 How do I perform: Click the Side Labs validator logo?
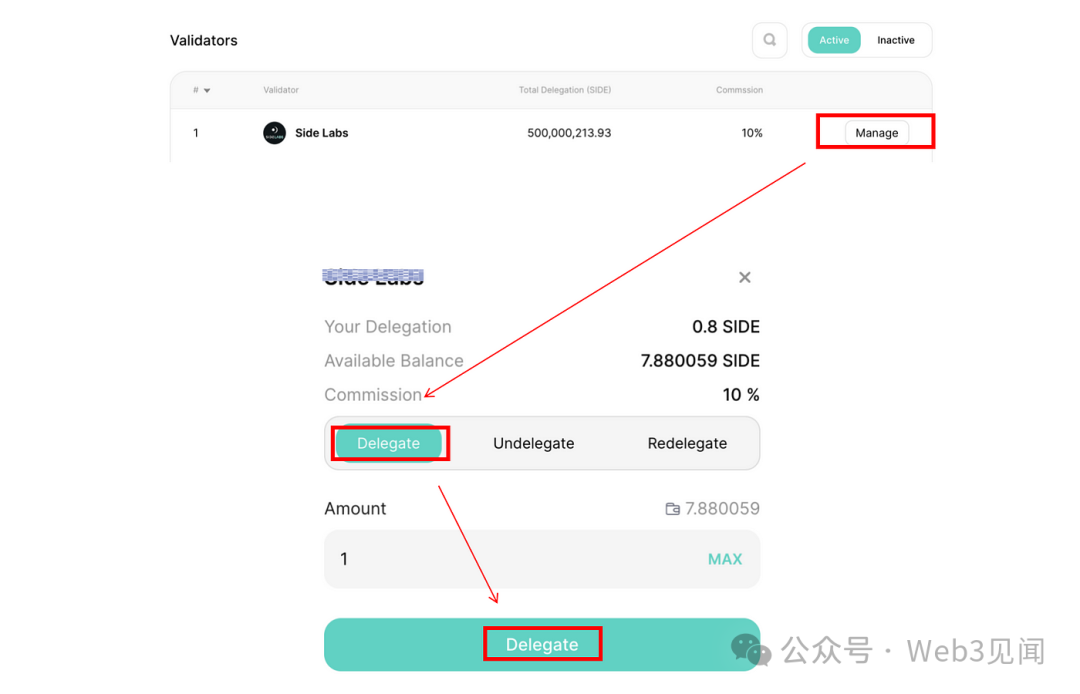point(274,133)
